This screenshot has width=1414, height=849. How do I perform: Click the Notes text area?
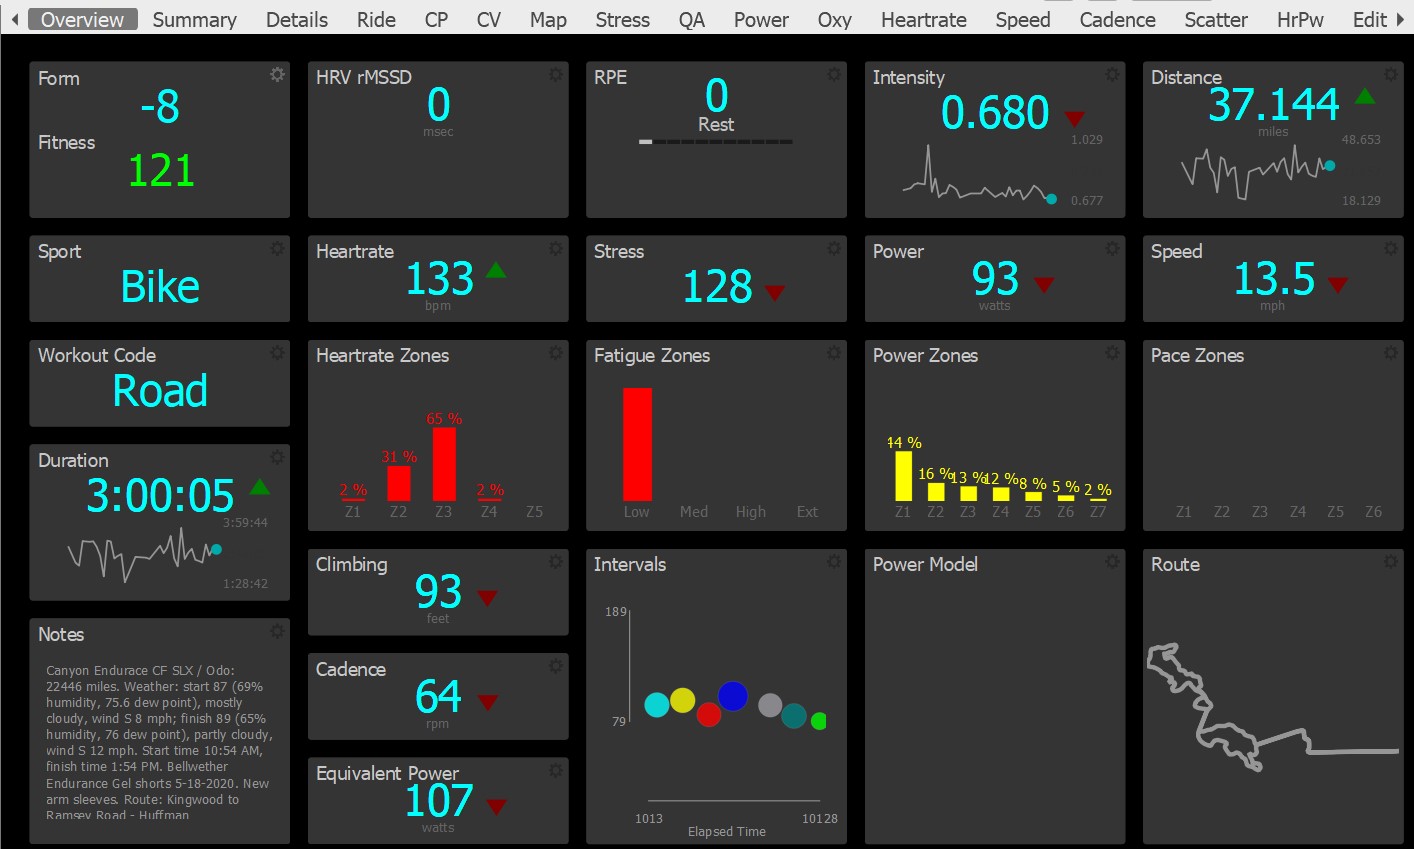coord(159,742)
